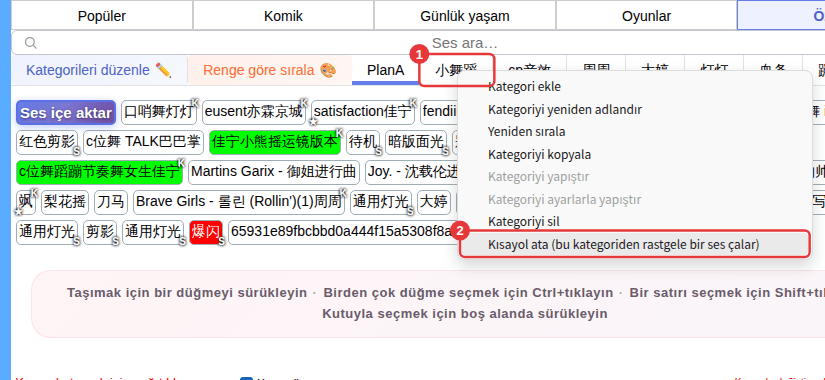
Task: Click green c位舞蹈蹦节奏舞女生佳宁 button
Action: [x=99, y=172]
